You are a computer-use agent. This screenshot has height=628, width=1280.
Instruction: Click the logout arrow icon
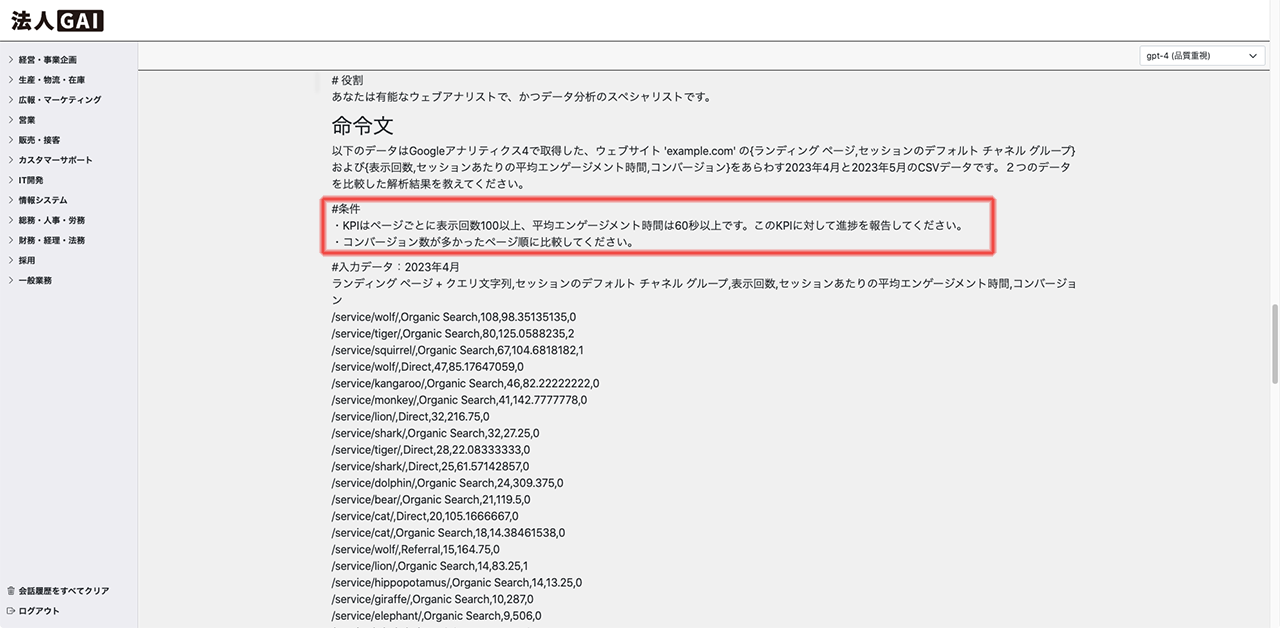pyautogui.click(x=11, y=611)
